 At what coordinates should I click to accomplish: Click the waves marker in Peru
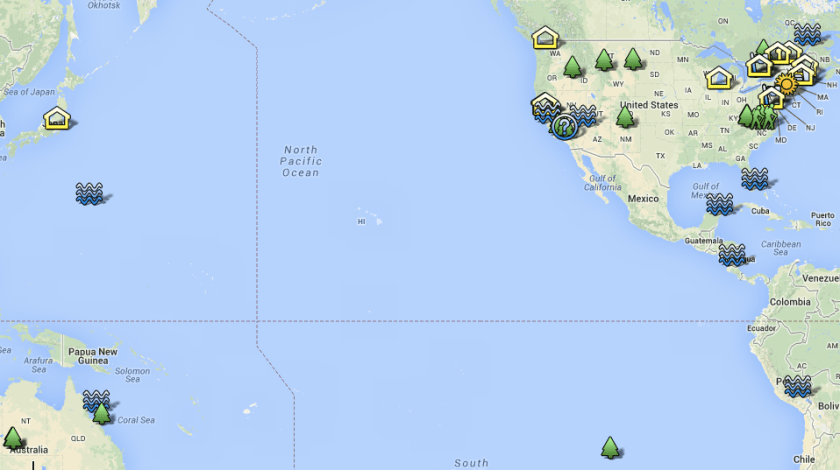tap(798, 386)
